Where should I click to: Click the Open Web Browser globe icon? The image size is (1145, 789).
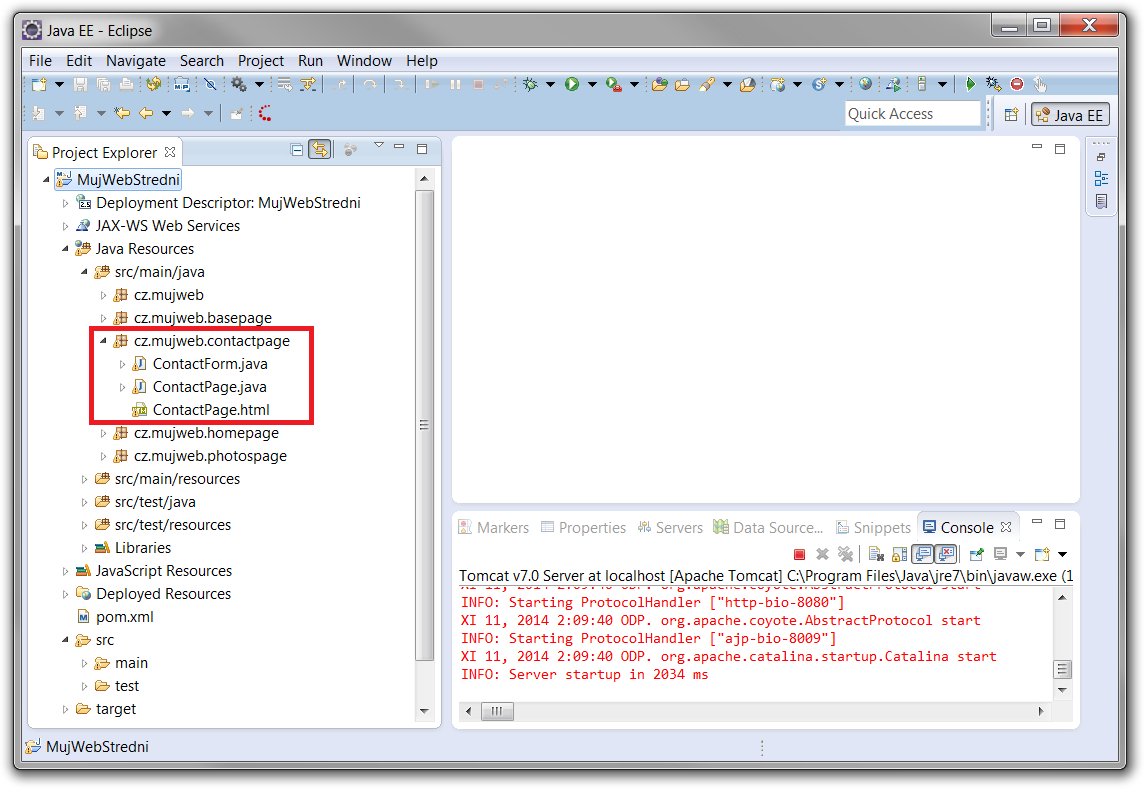tap(865, 85)
